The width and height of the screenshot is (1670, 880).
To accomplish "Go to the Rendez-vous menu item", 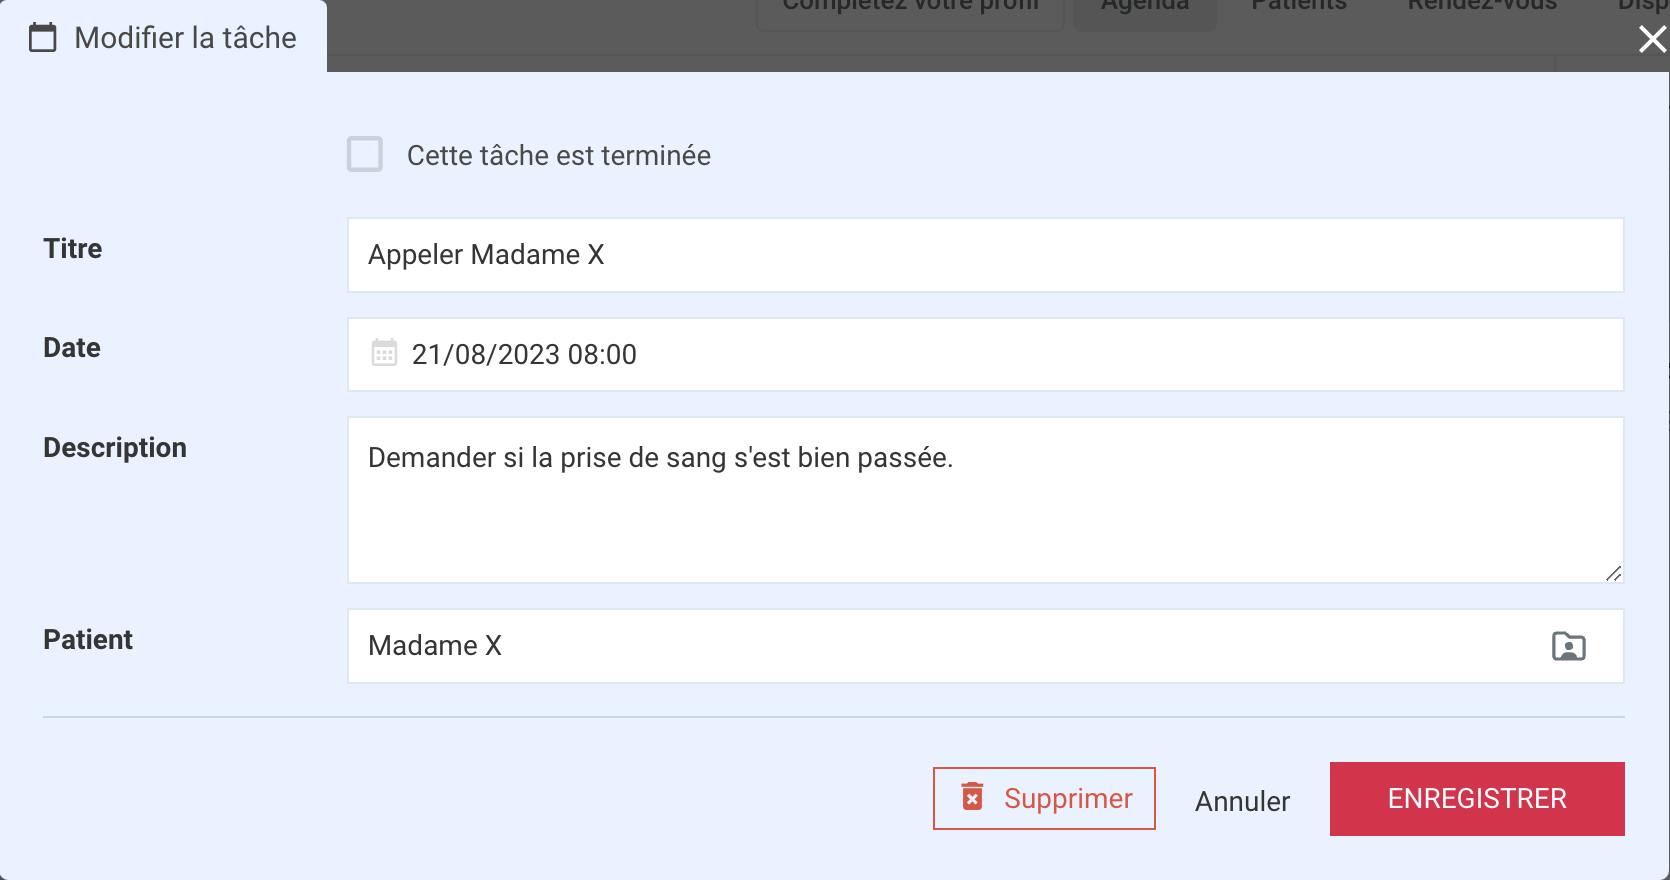I will [x=1482, y=6].
